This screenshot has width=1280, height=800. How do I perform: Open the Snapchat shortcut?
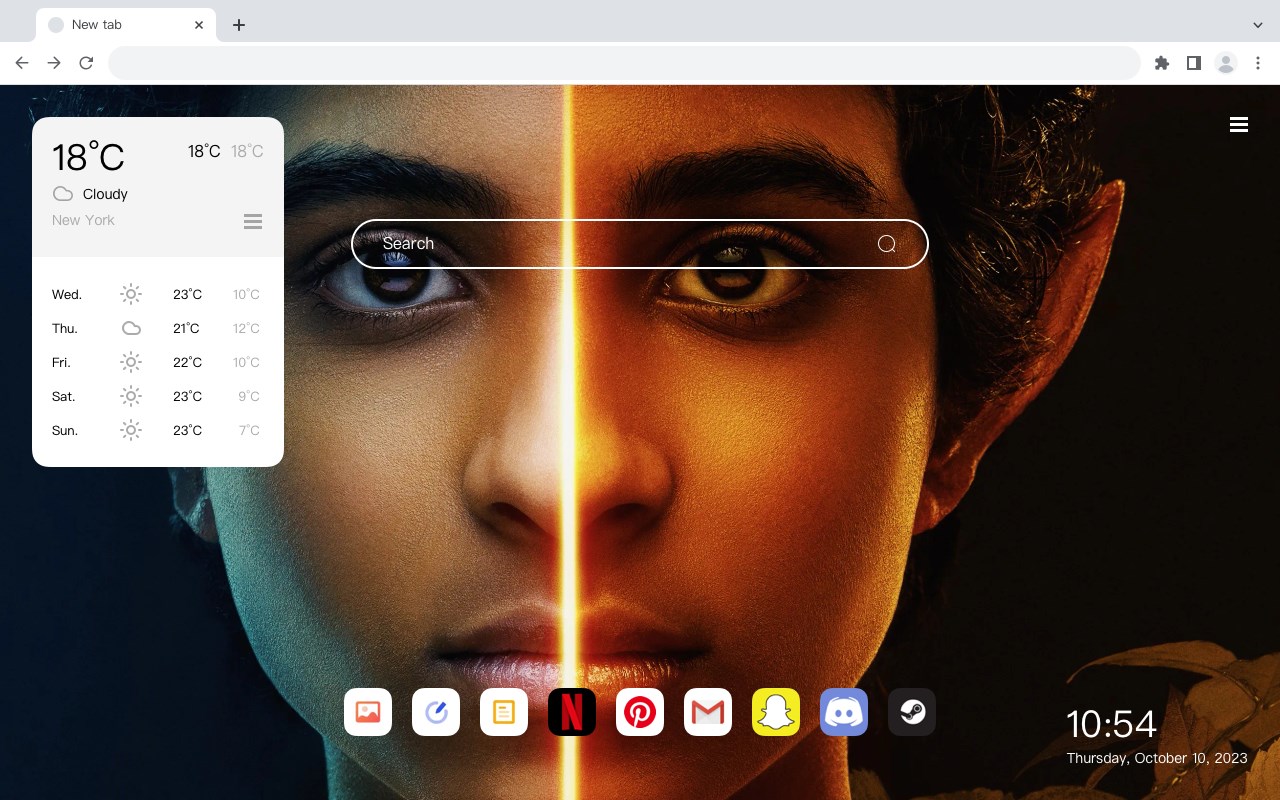tap(776, 712)
